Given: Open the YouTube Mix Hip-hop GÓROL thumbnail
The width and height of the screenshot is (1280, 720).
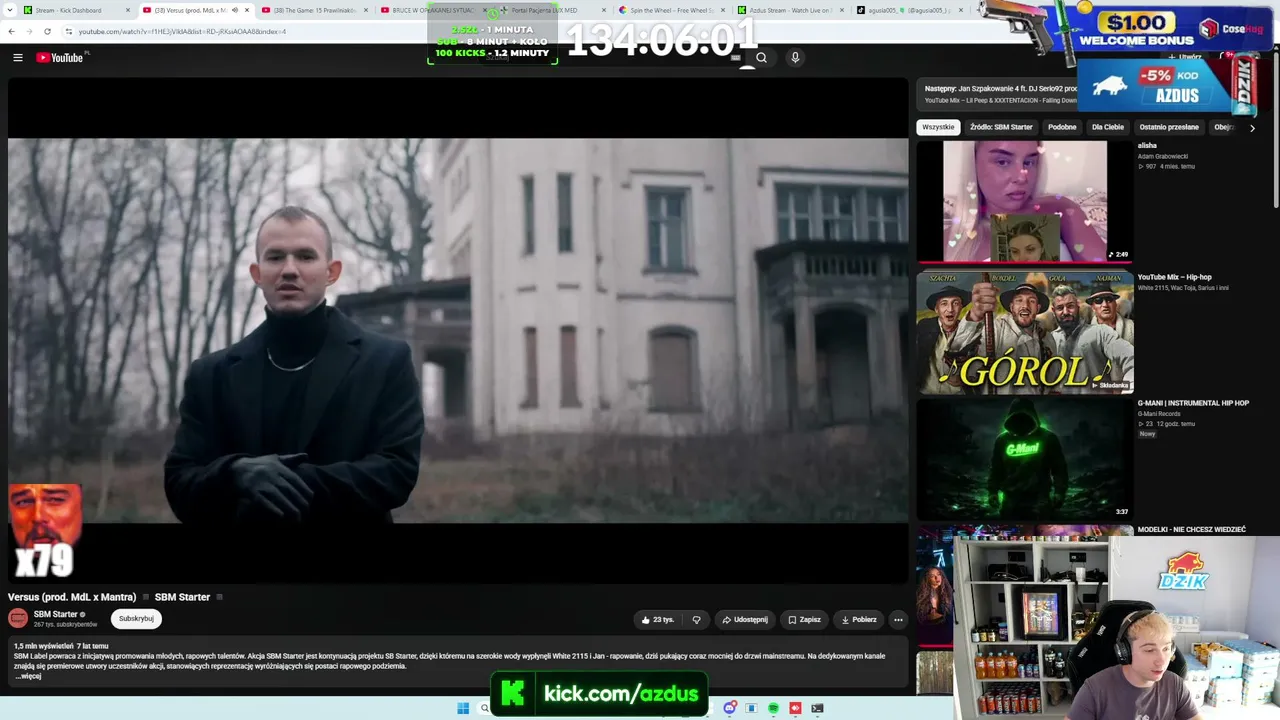Looking at the screenshot, I should (x=1025, y=333).
